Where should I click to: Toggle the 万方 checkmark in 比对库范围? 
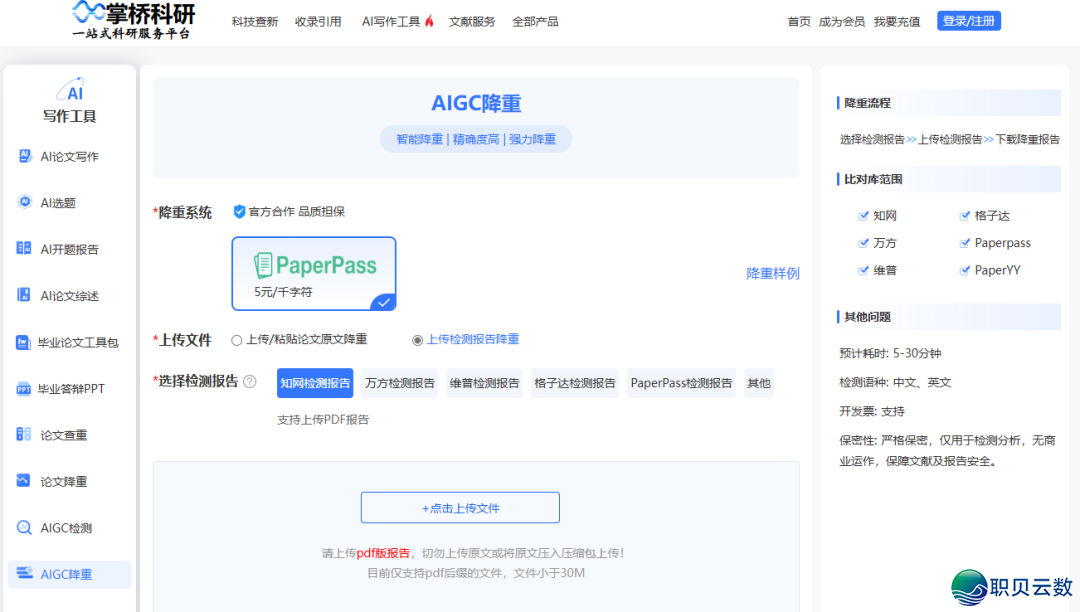click(x=863, y=242)
